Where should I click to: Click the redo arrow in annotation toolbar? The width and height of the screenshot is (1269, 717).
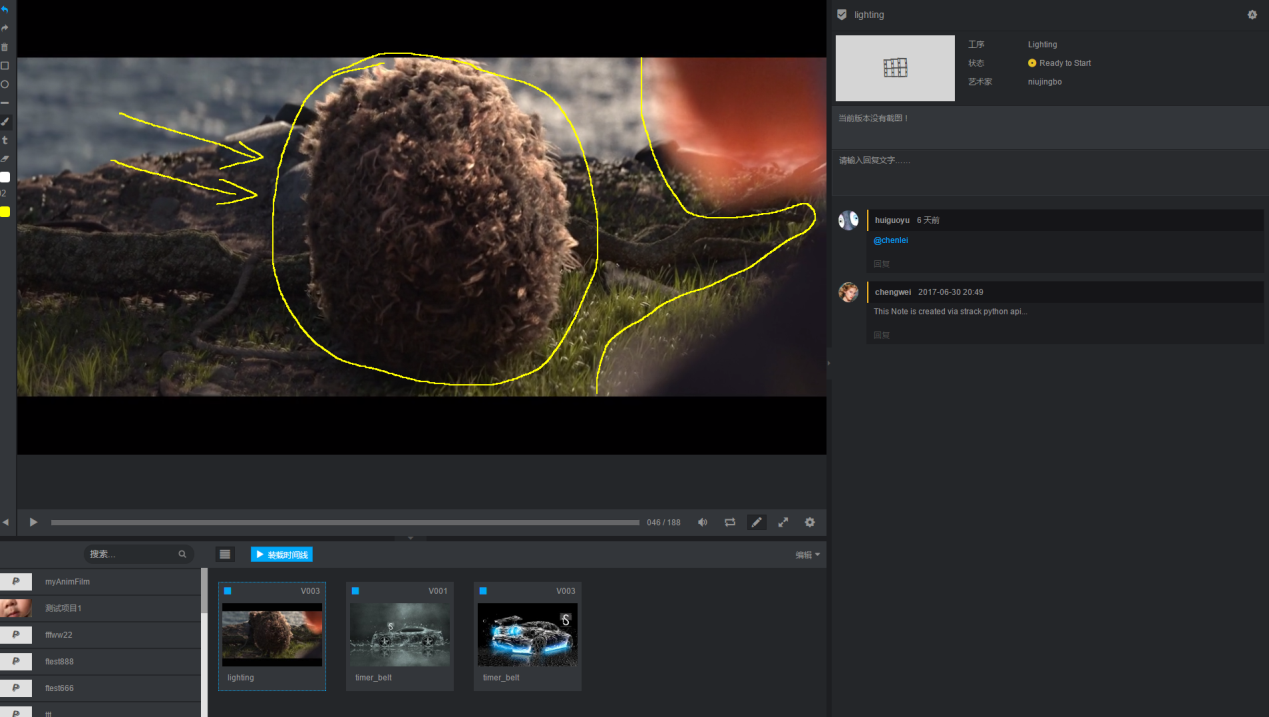click(4, 28)
